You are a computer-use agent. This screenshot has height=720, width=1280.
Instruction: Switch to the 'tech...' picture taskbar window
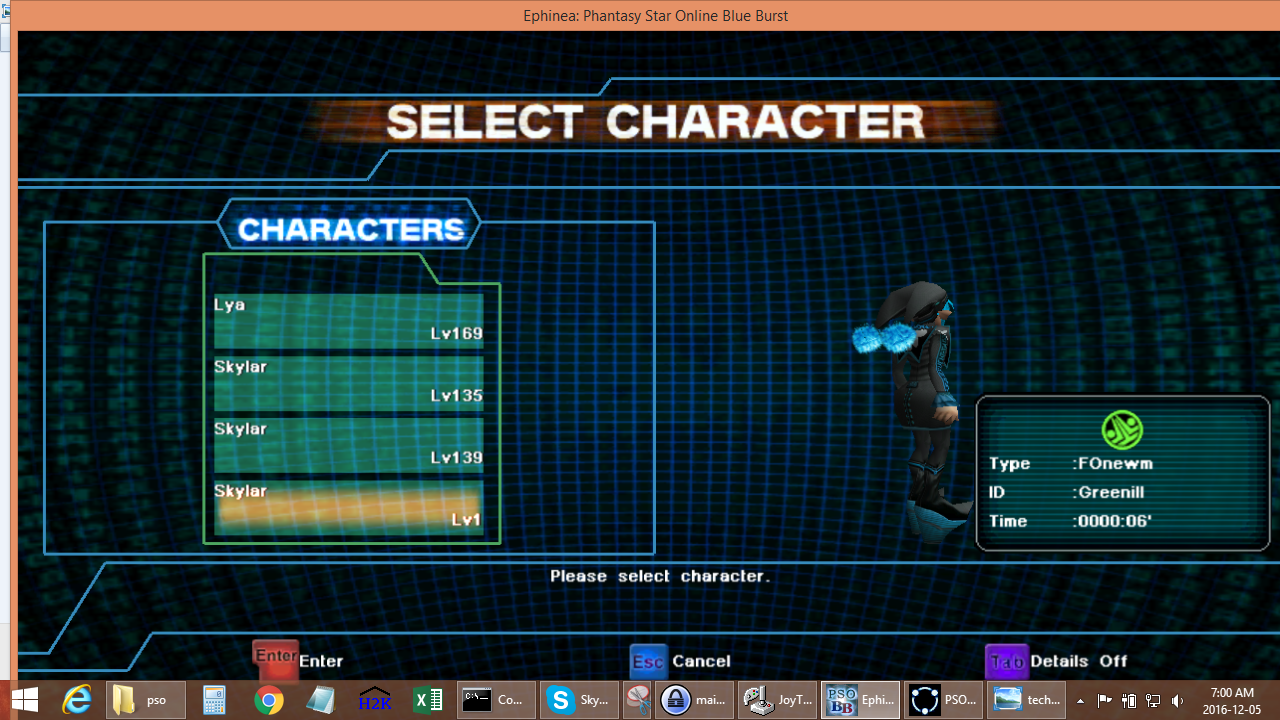(x=1026, y=700)
